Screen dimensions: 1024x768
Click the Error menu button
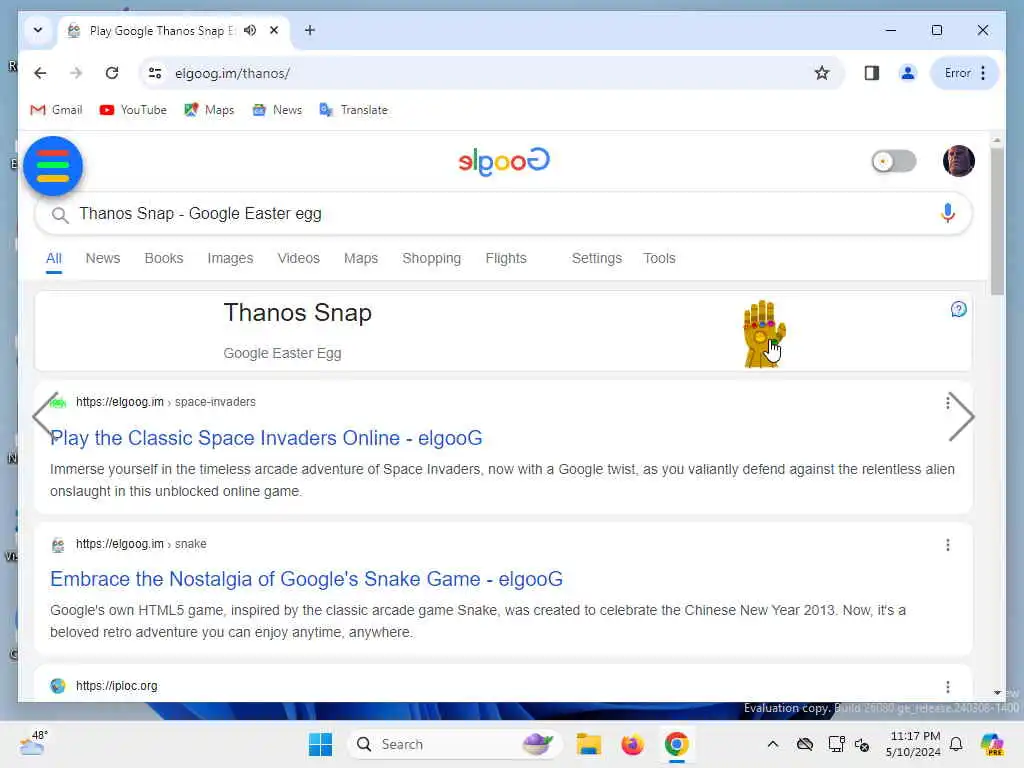tap(965, 73)
